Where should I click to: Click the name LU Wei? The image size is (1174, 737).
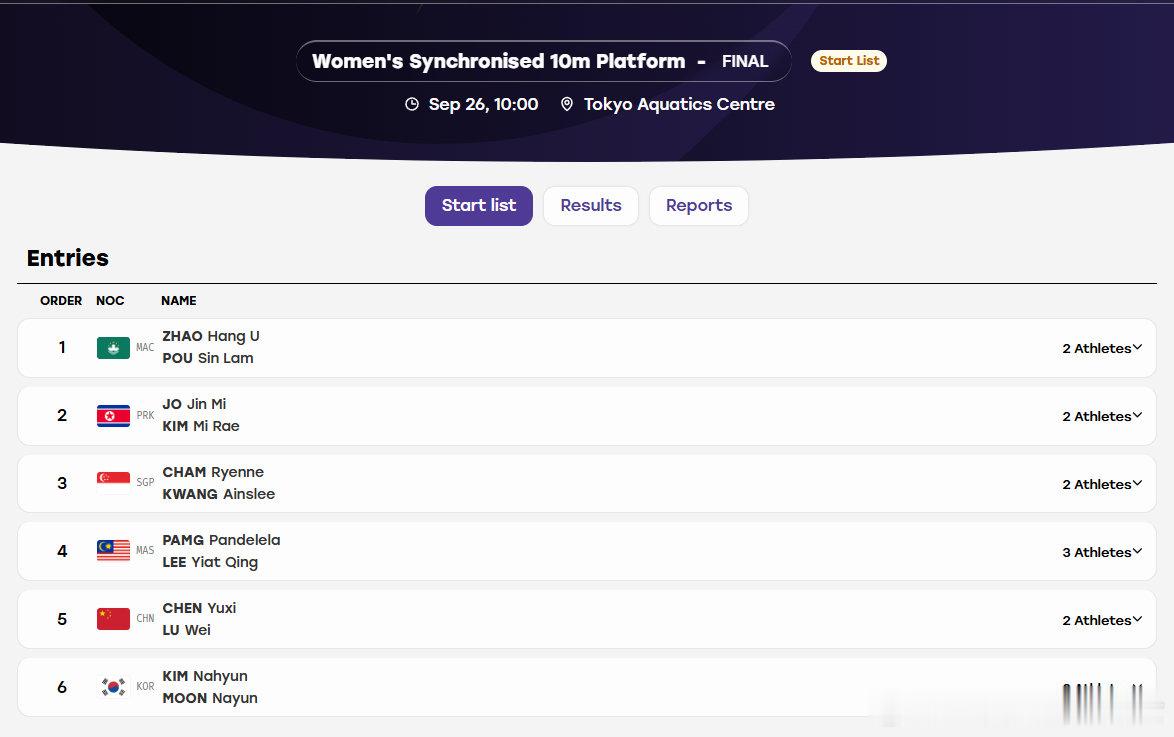tap(186, 630)
